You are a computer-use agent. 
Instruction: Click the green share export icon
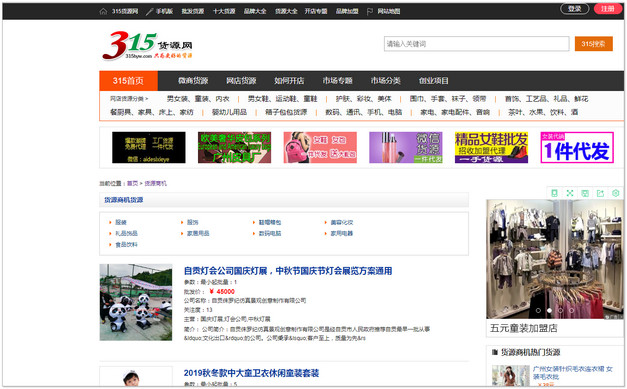(600, 193)
